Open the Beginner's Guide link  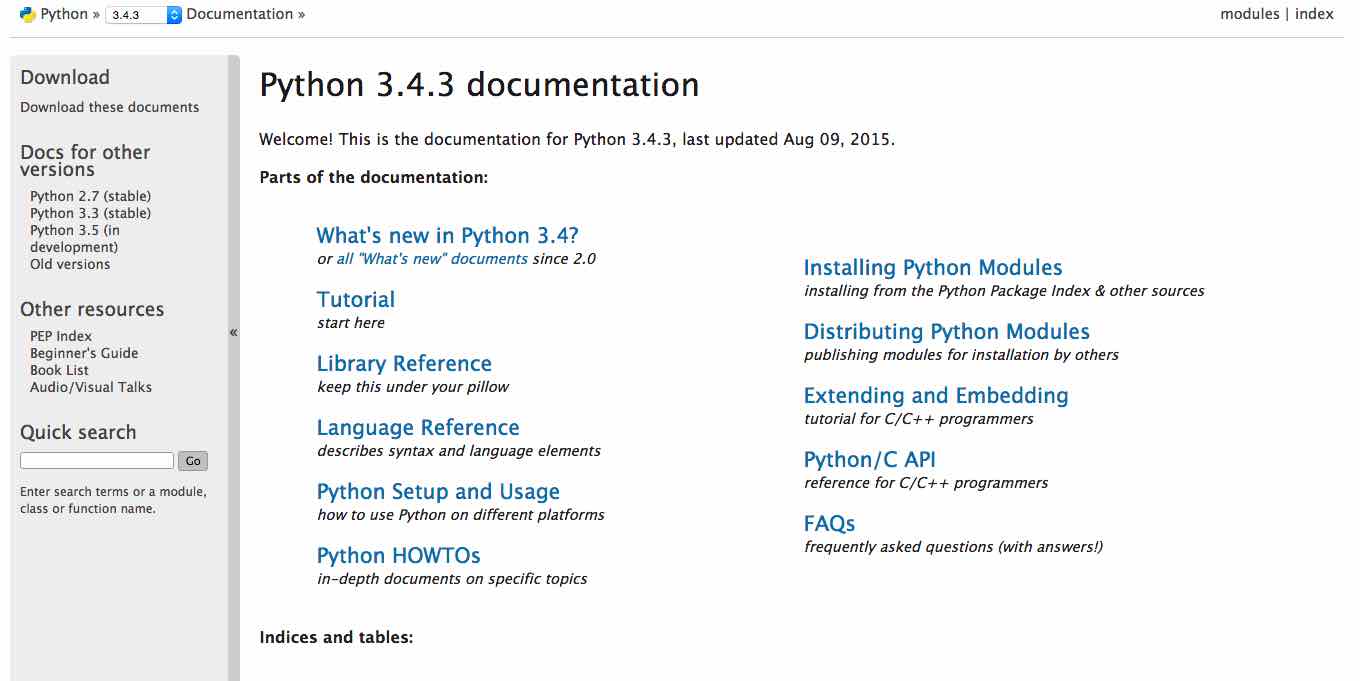[84, 353]
